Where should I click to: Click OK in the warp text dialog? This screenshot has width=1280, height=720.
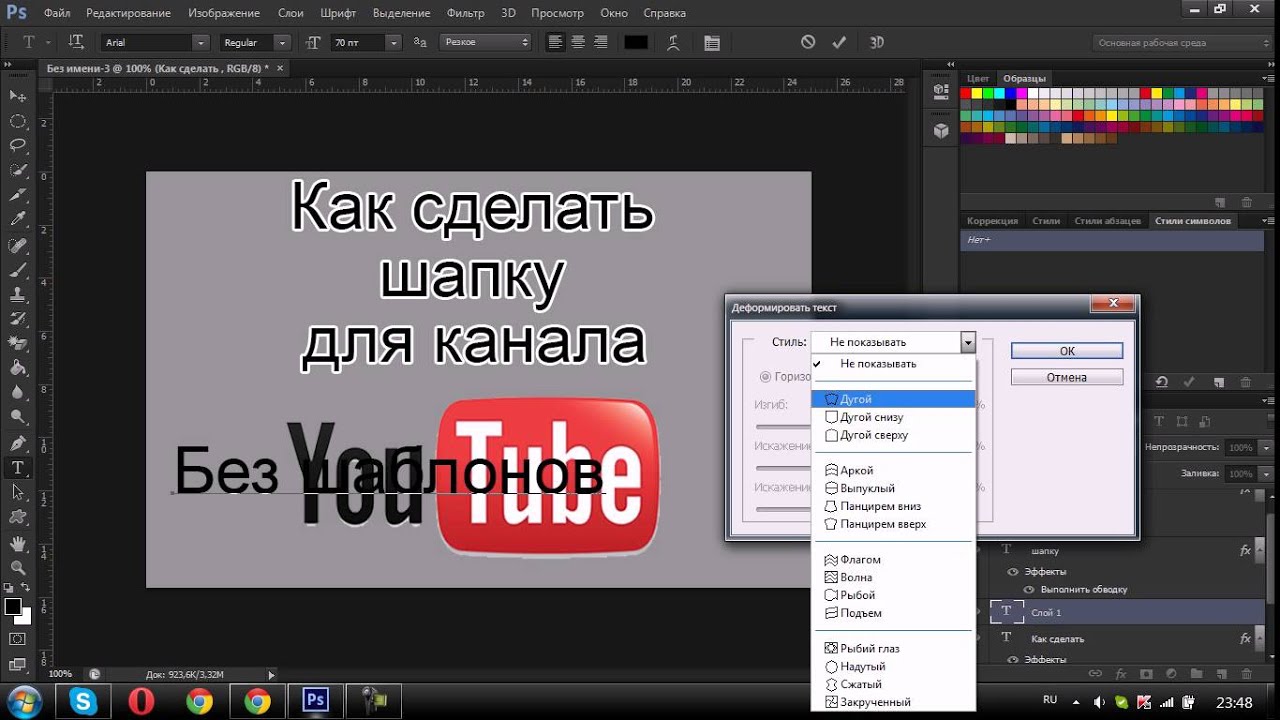pyautogui.click(x=1067, y=351)
